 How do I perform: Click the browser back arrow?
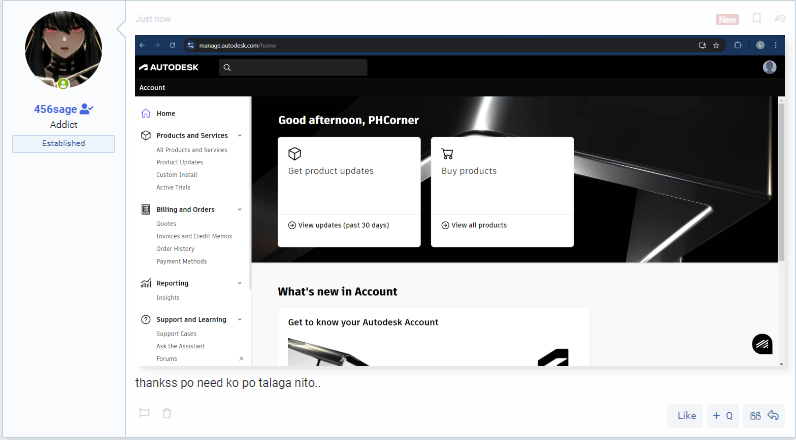click(142, 45)
